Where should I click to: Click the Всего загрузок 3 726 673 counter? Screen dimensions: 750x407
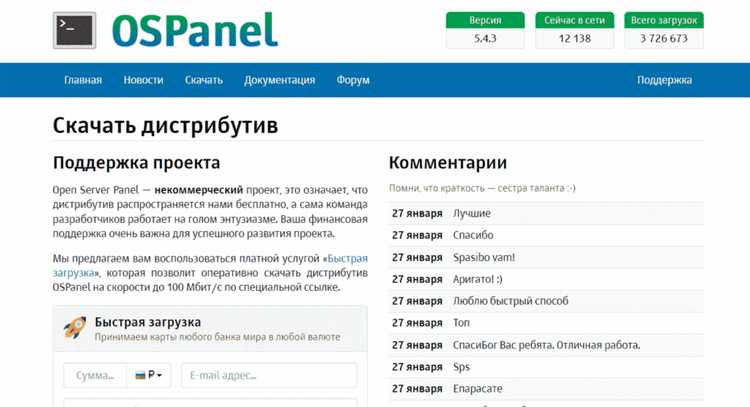[x=664, y=31]
